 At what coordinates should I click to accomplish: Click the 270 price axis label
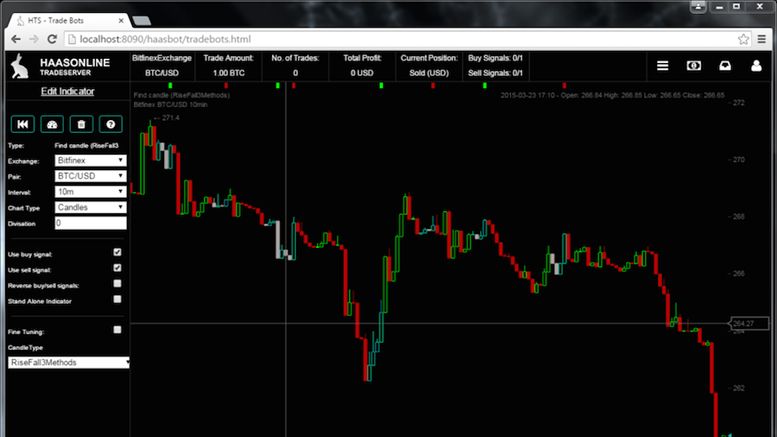(x=738, y=160)
